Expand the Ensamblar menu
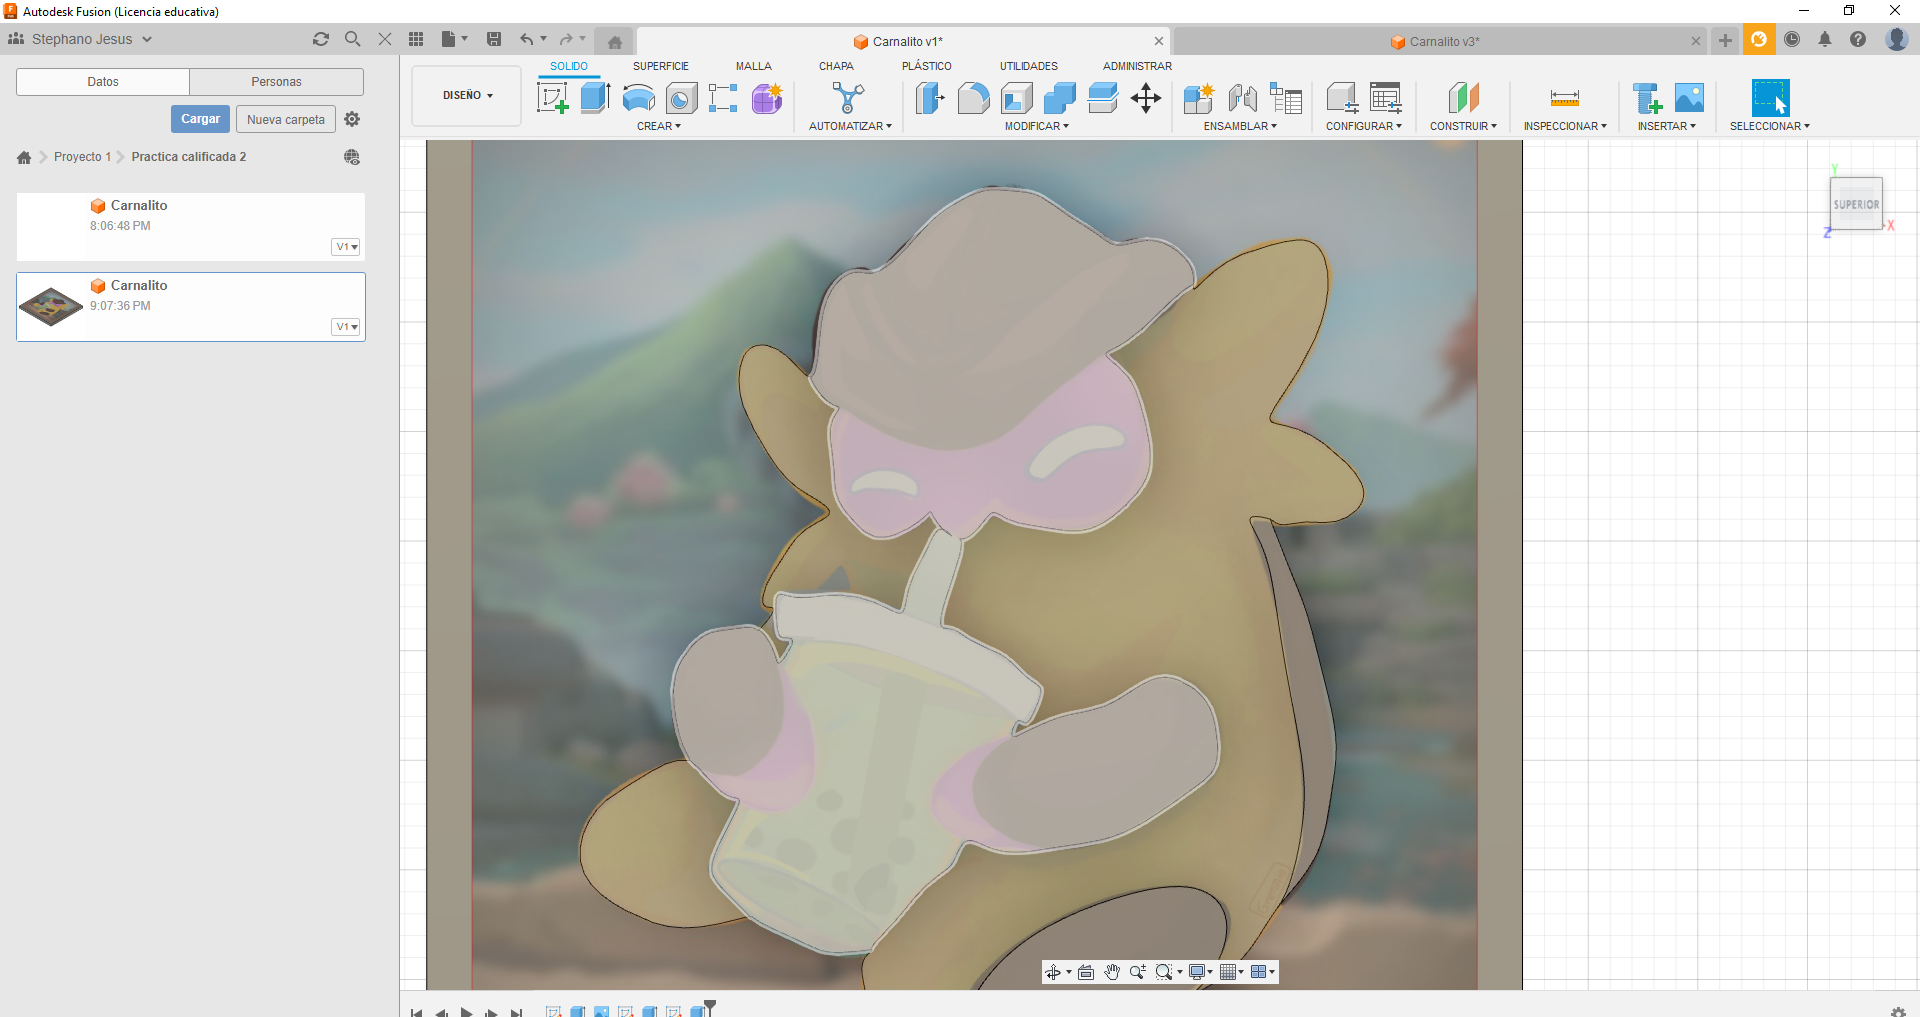This screenshot has height=1017, width=1920. tap(1240, 126)
